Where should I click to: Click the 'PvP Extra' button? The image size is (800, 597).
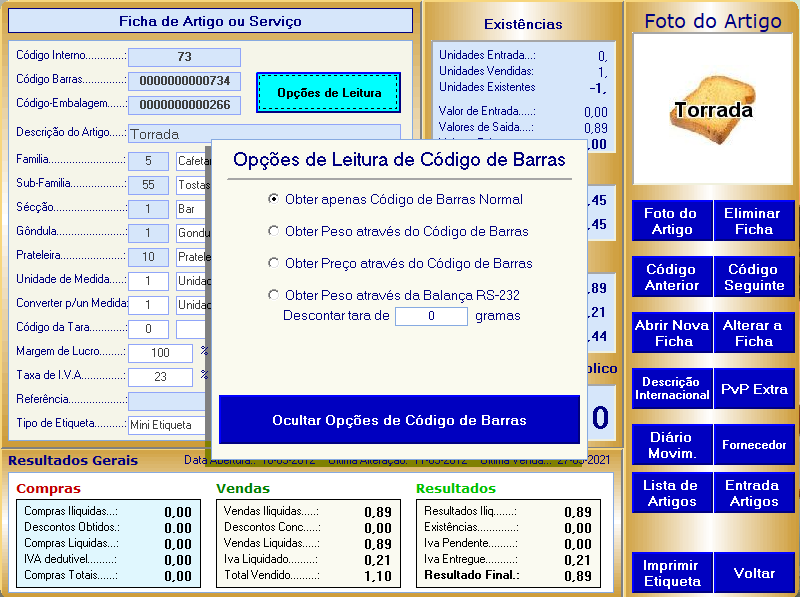pyautogui.click(x=754, y=389)
